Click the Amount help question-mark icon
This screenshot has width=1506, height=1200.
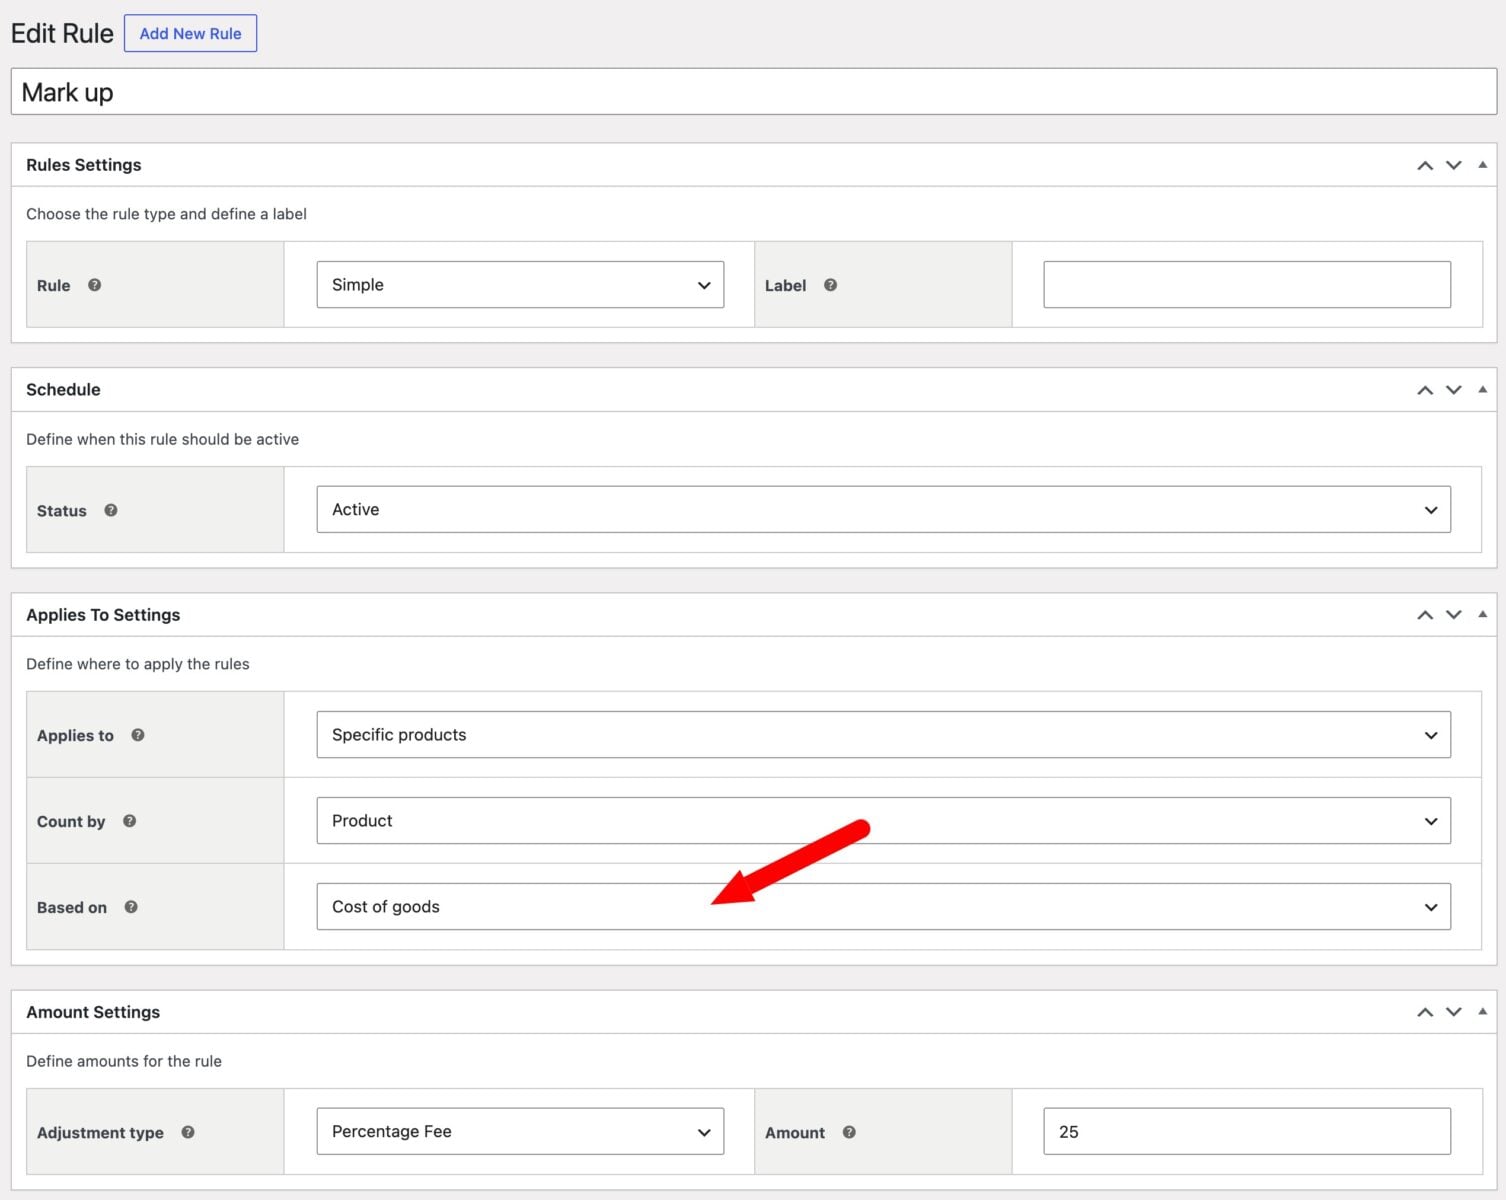849,1132
